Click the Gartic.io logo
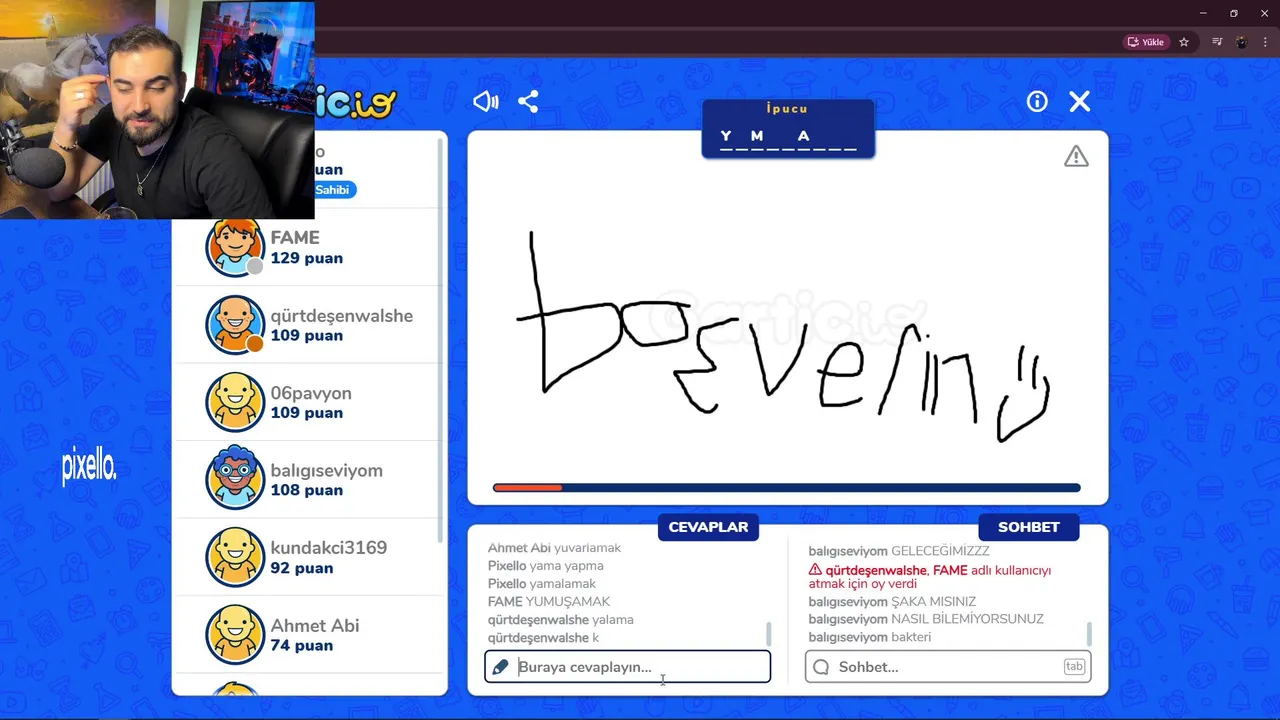1280x720 pixels. [356, 102]
